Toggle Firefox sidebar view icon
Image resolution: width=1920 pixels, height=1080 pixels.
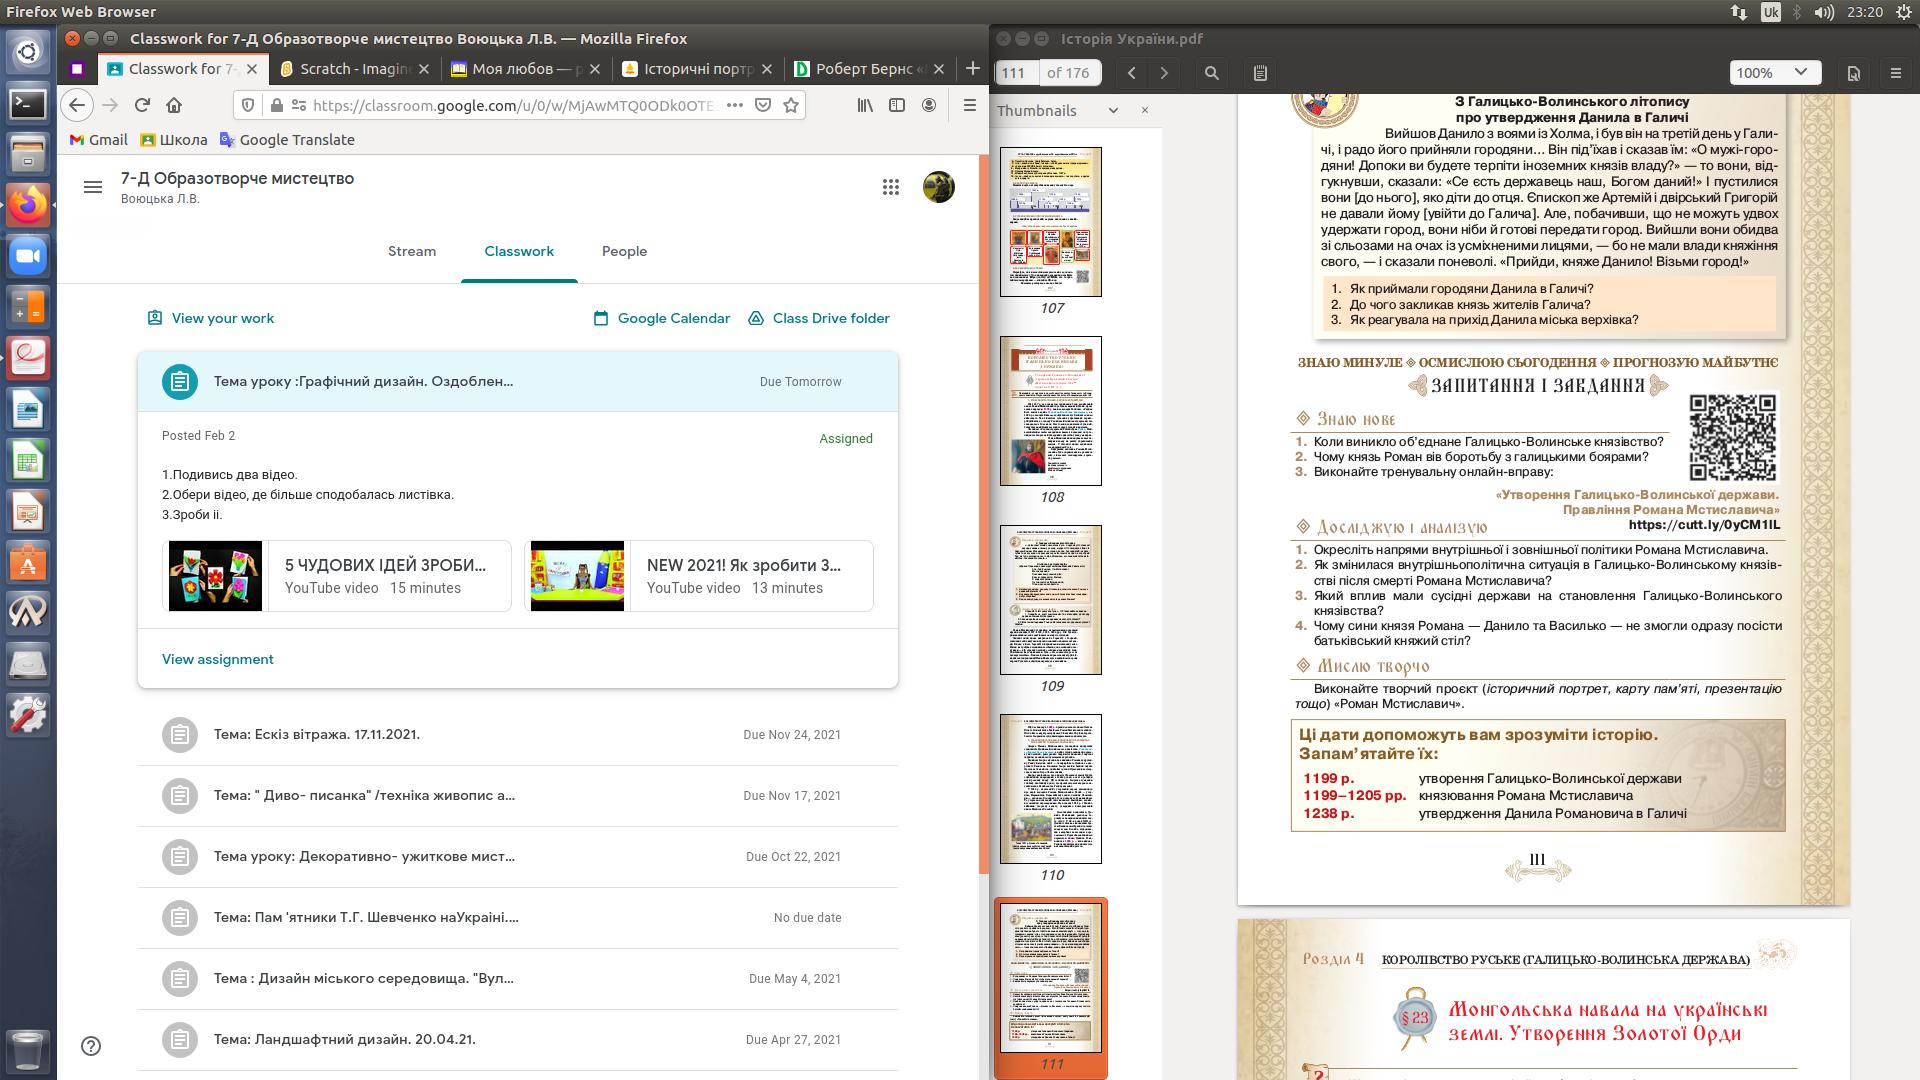(x=897, y=105)
